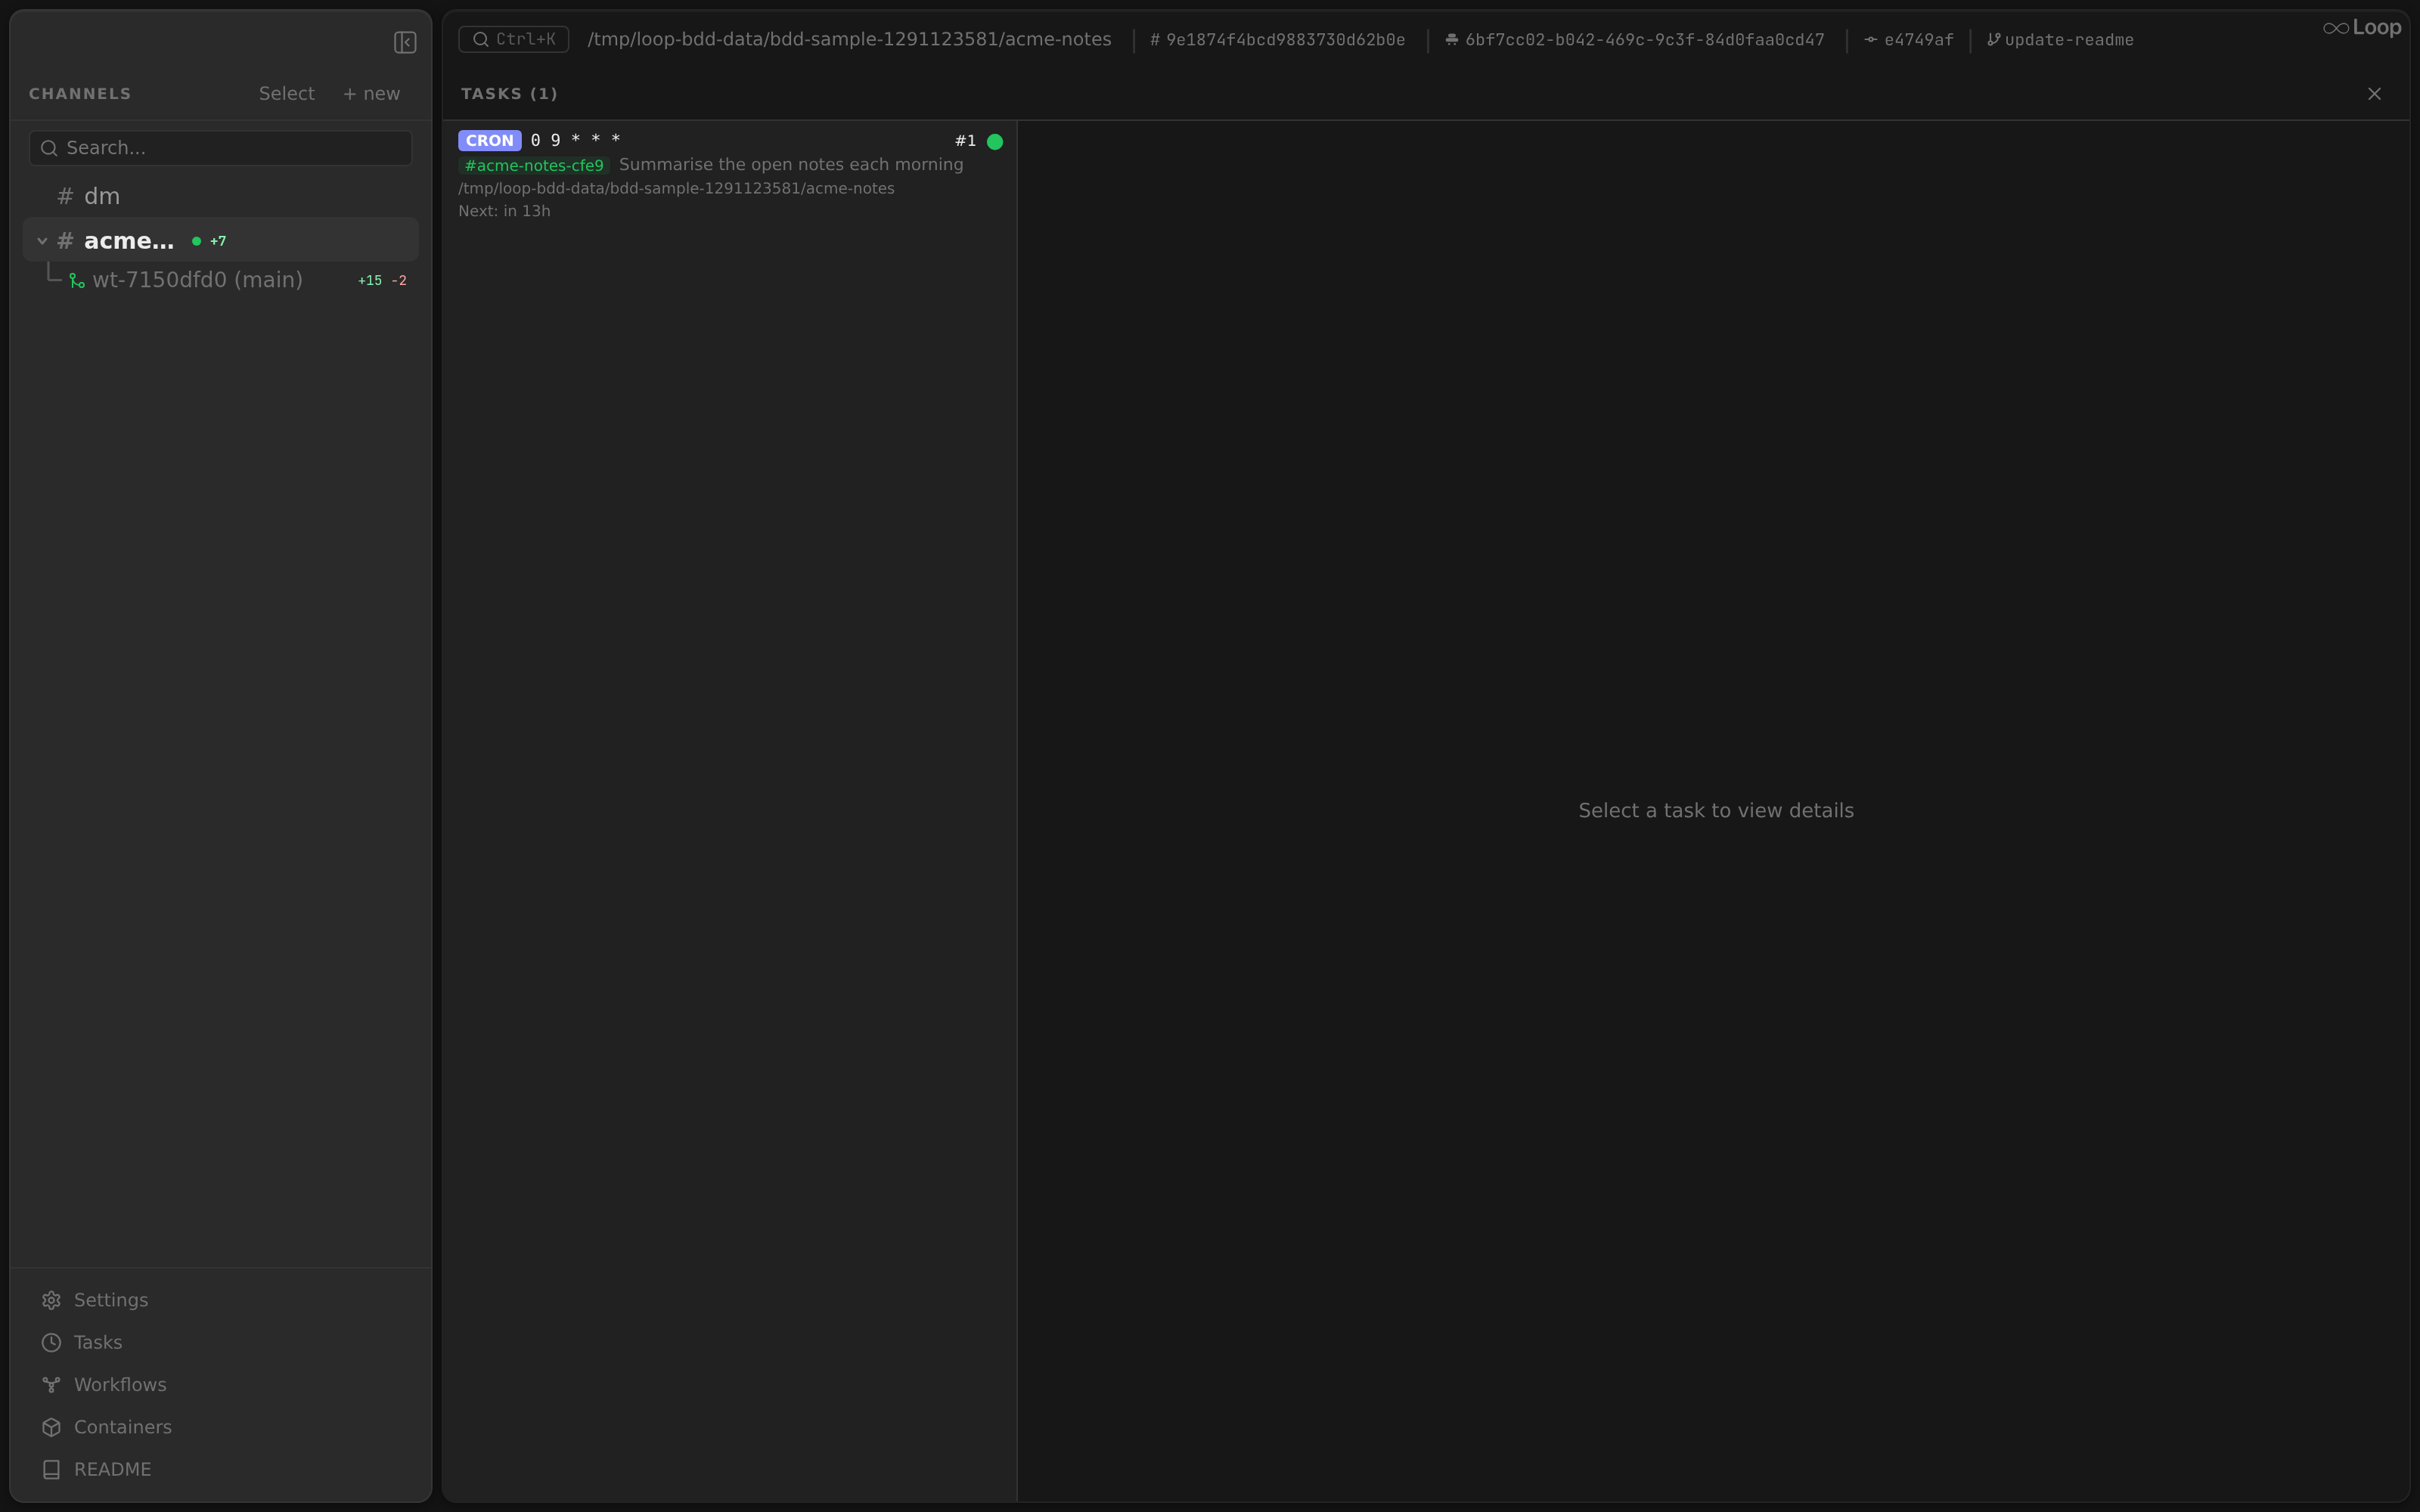Click the magnifier icon in Ctrl+K box
This screenshot has width=2420, height=1512.
coord(481,40)
